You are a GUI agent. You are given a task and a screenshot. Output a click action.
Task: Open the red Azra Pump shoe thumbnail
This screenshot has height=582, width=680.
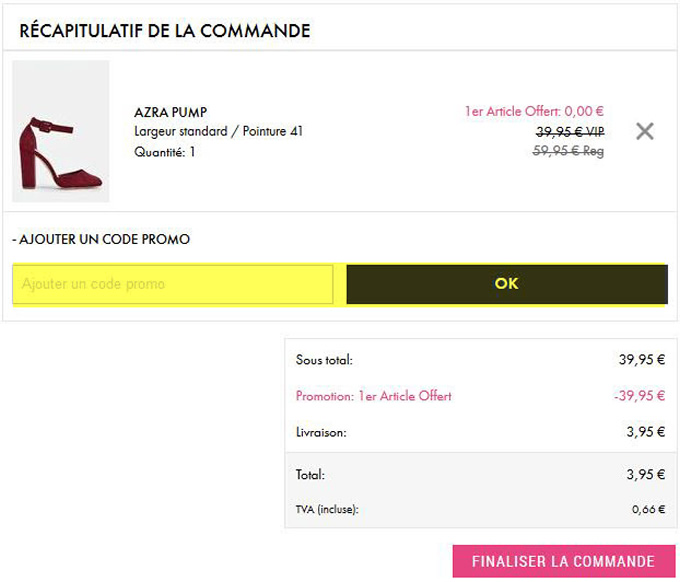pyautogui.click(x=61, y=131)
